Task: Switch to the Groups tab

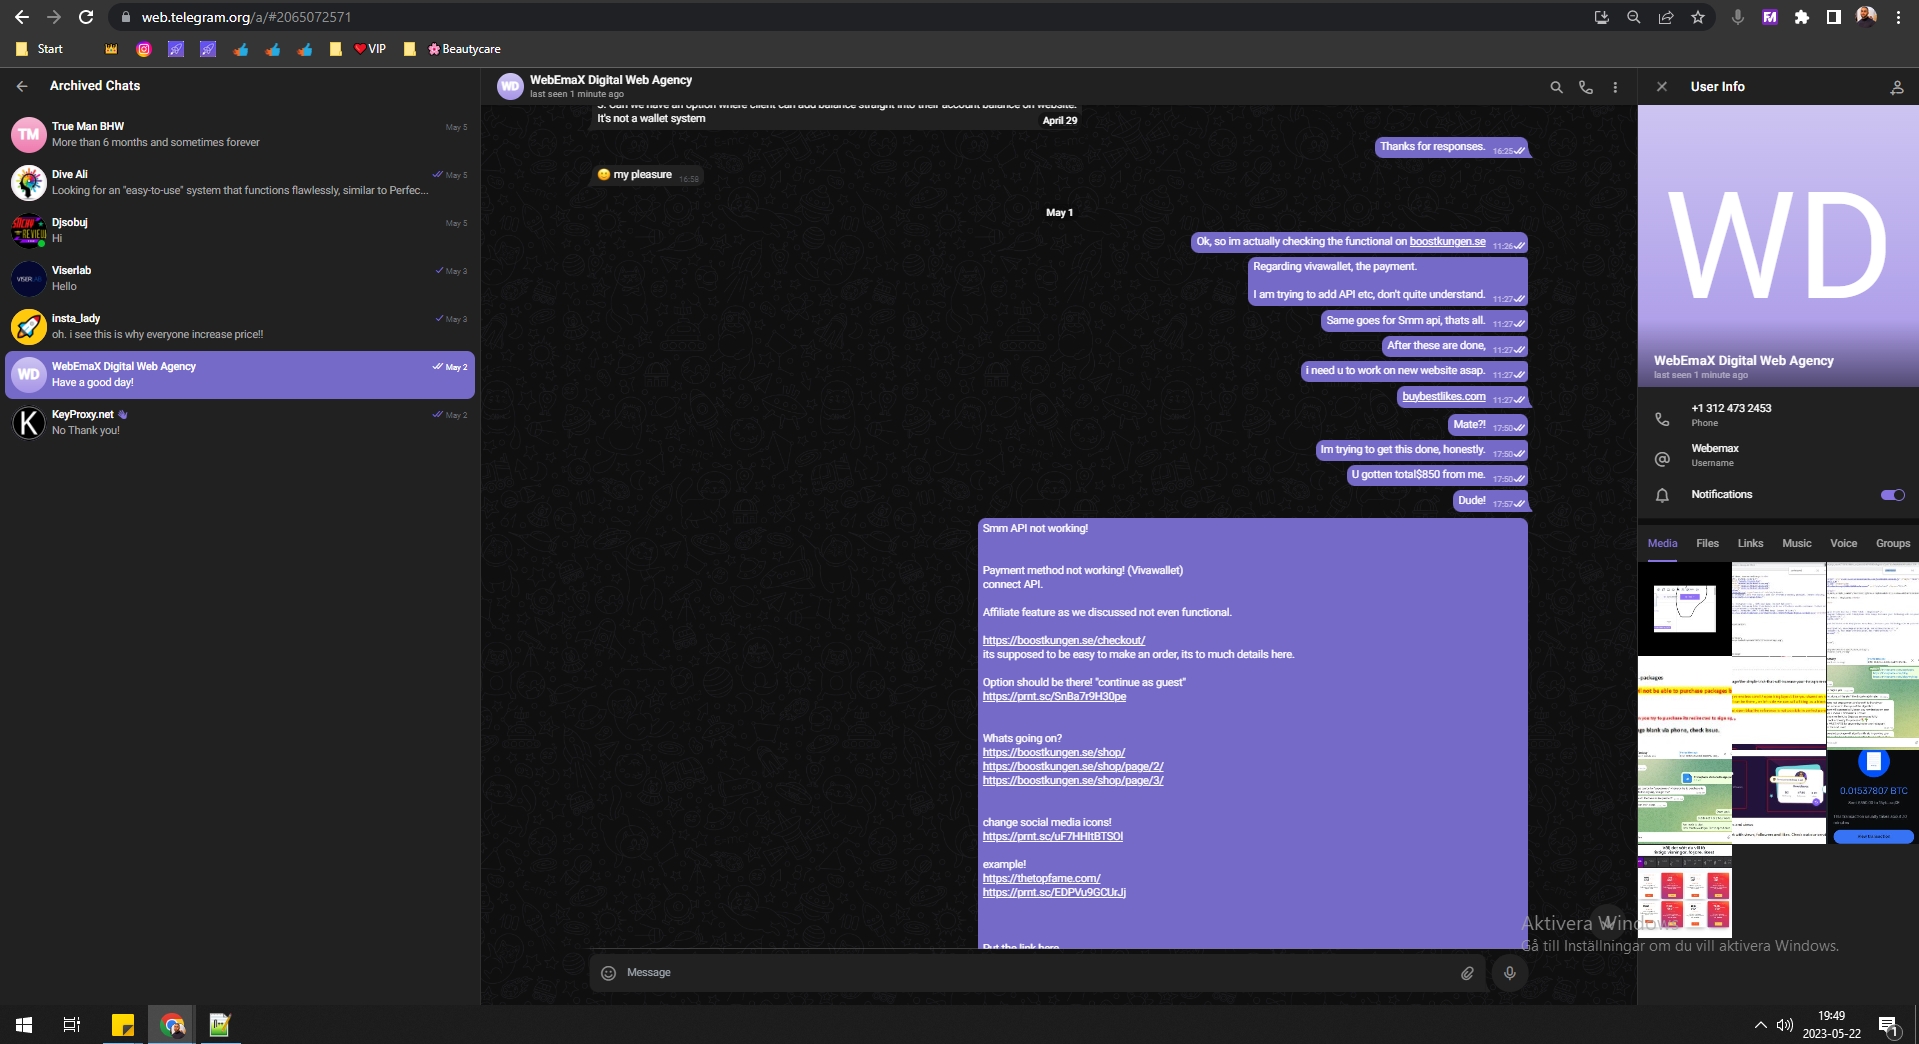Action: 1892,543
